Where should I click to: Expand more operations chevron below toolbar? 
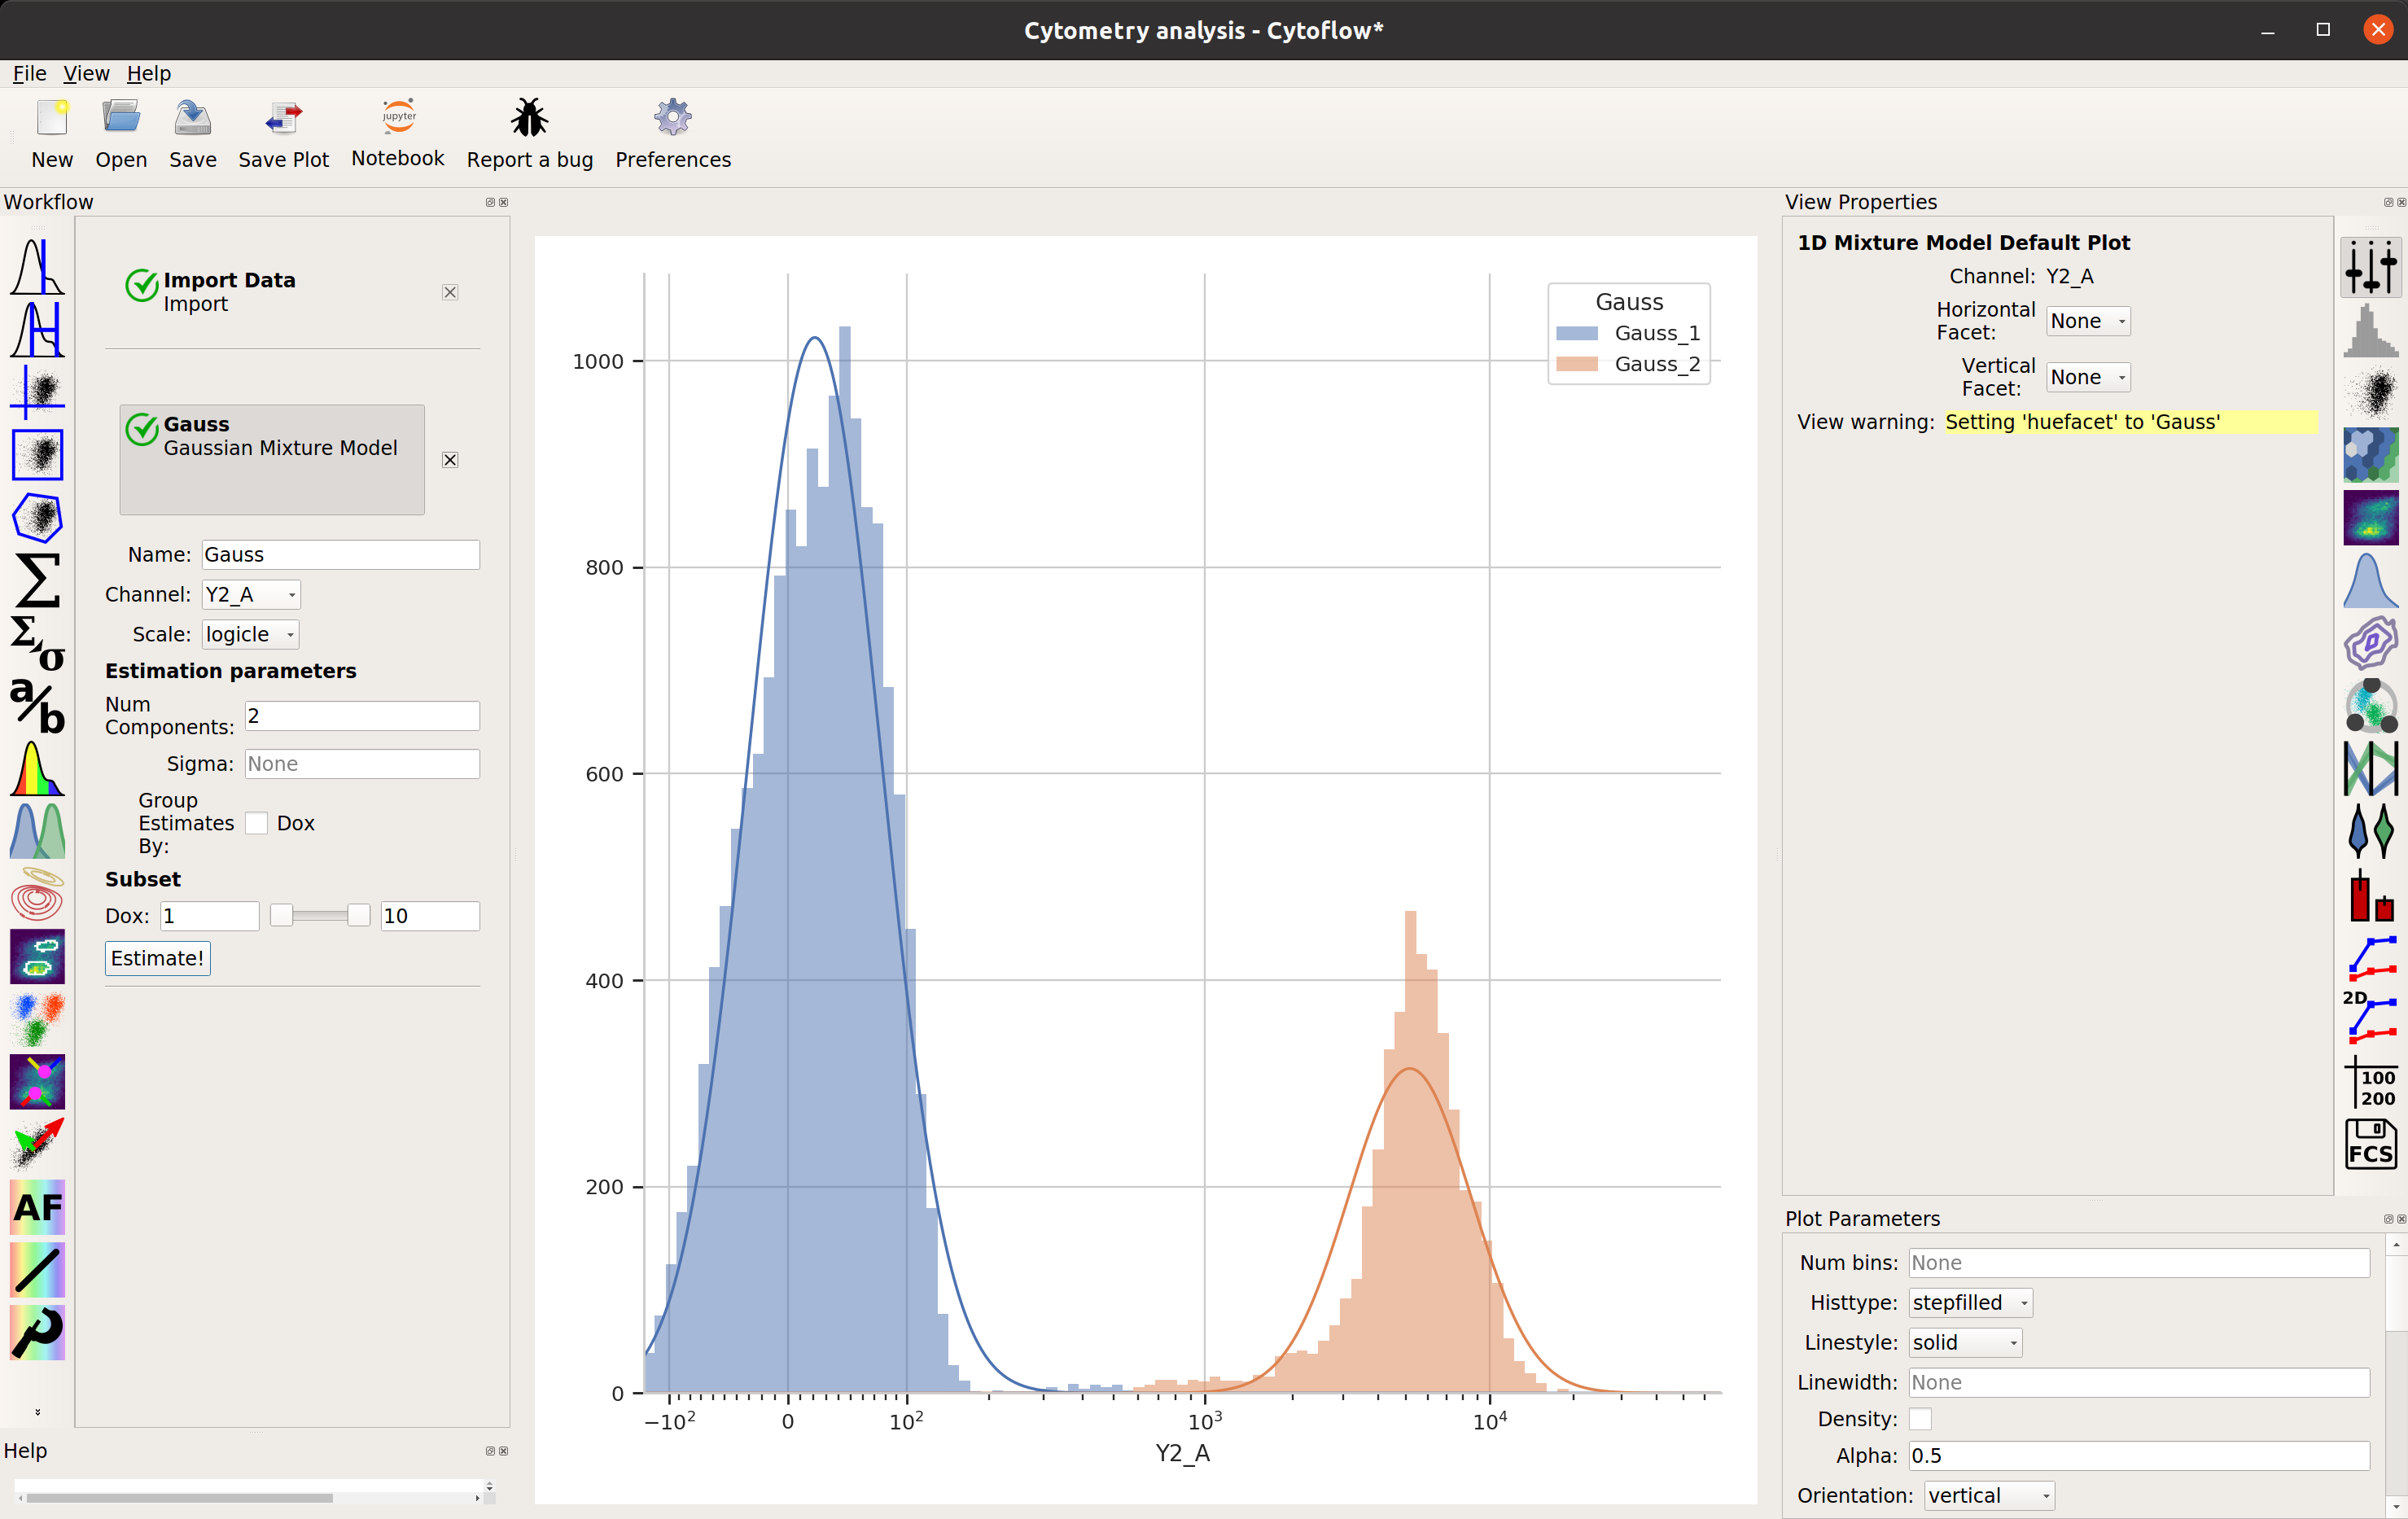point(38,1412)
